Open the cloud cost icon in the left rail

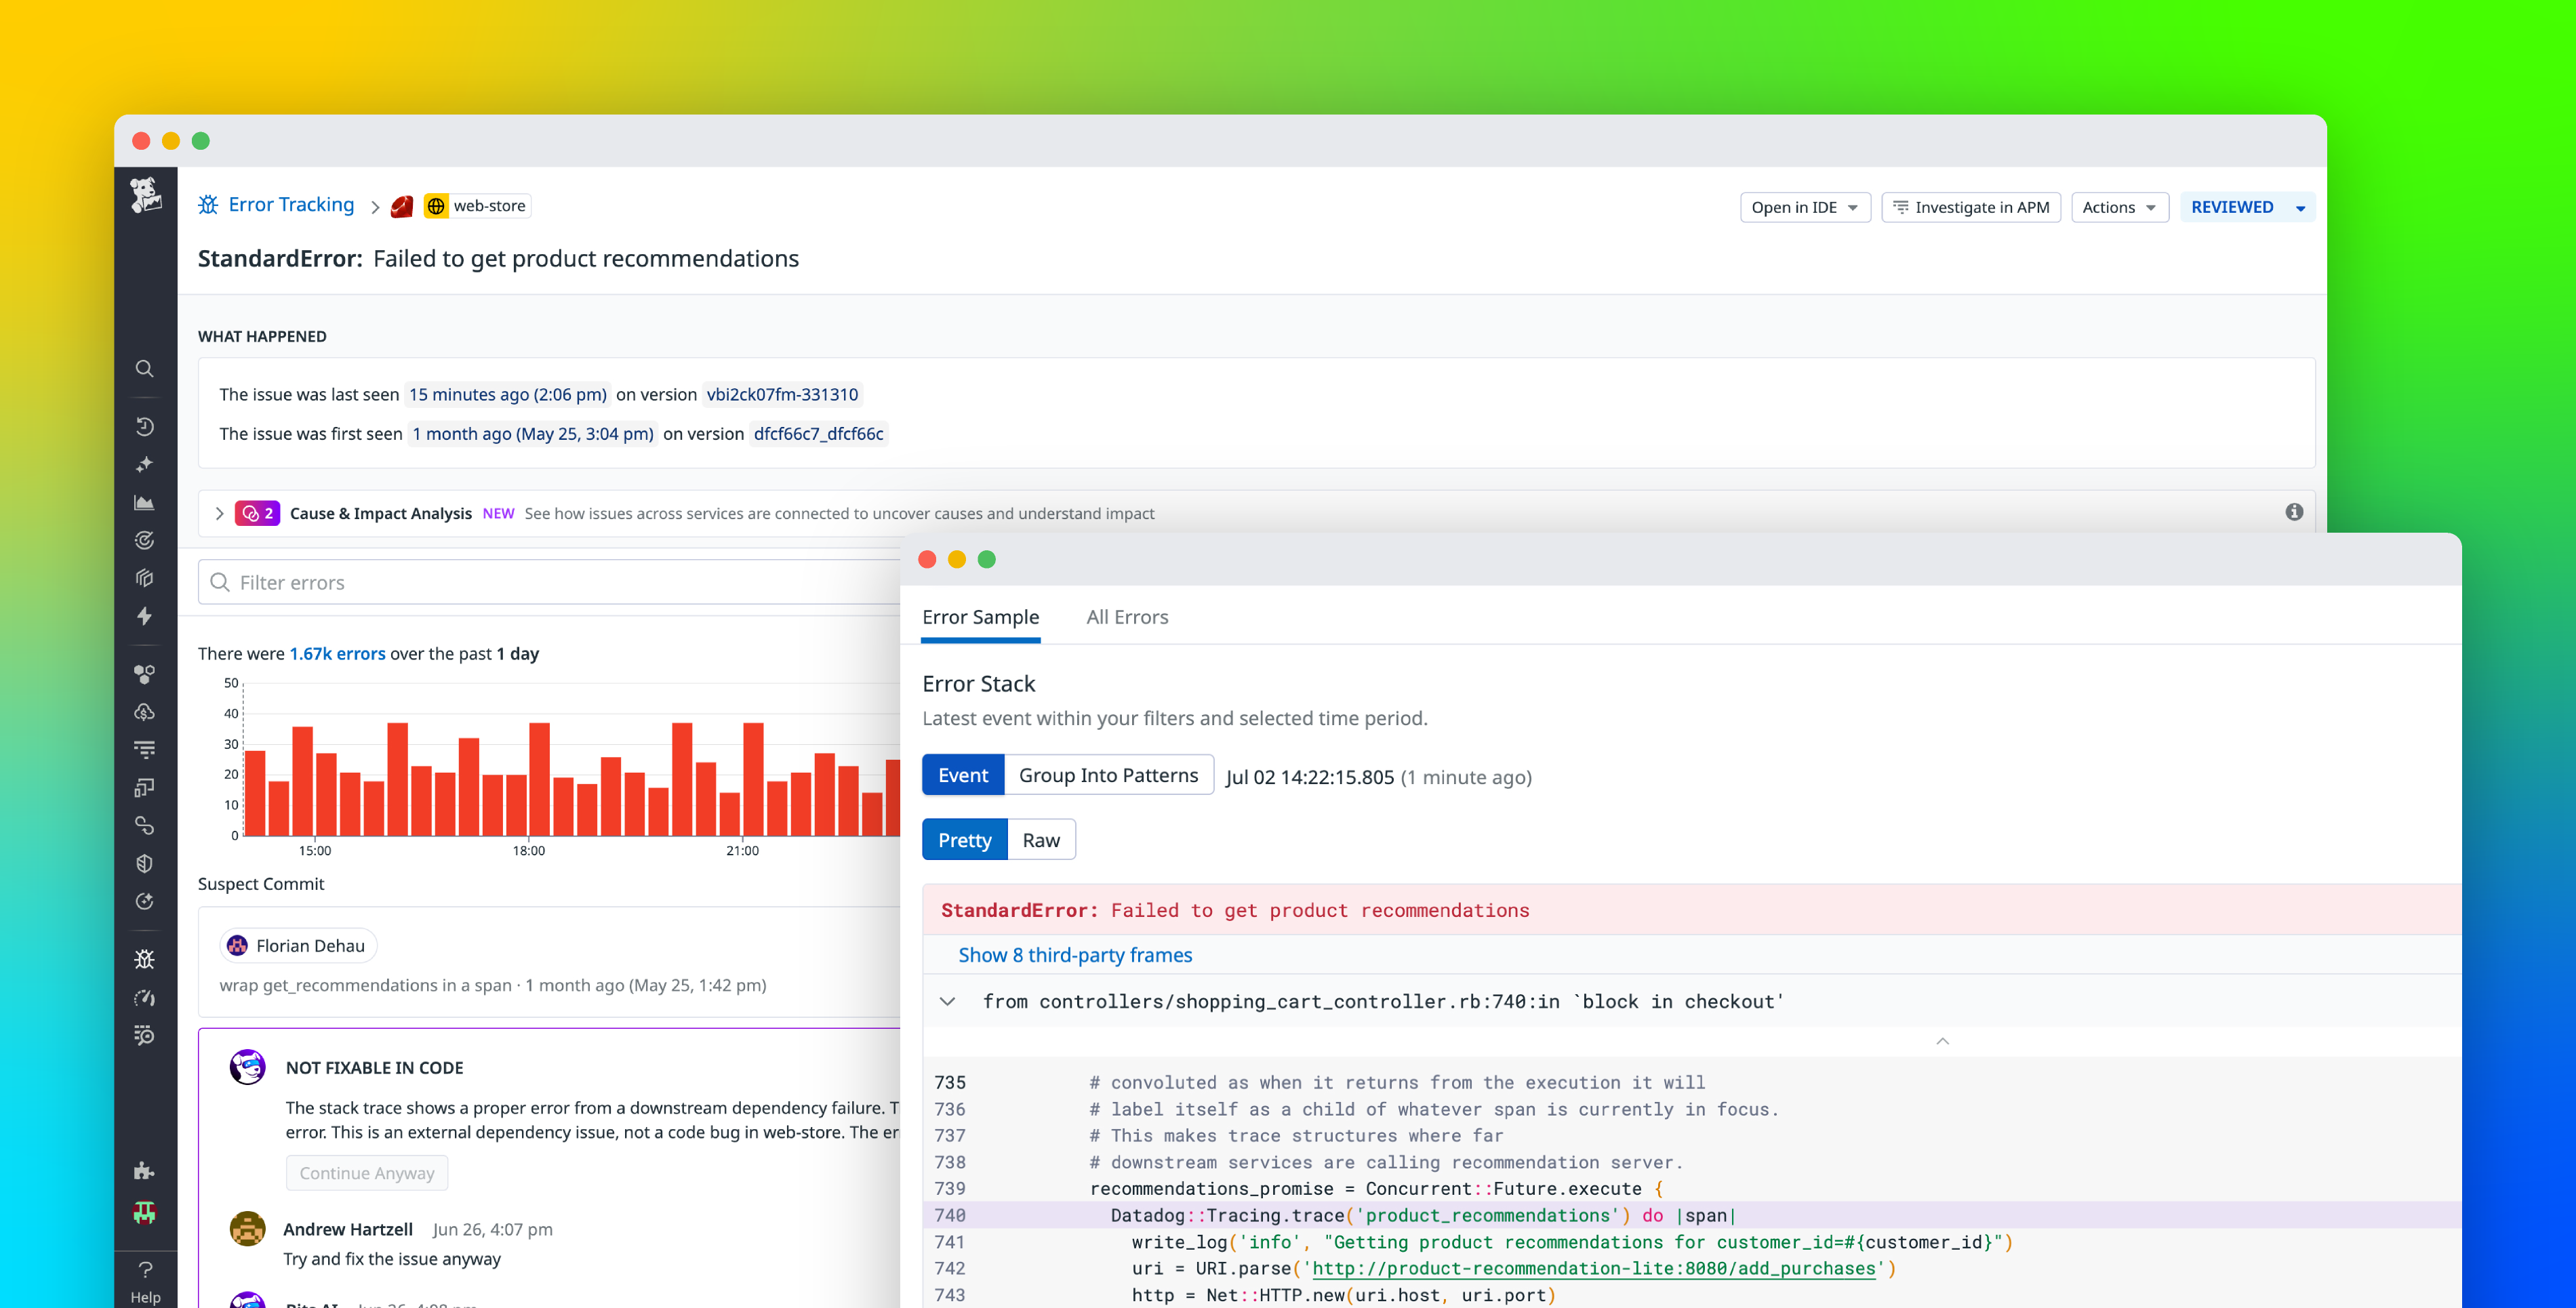[145, 713]
